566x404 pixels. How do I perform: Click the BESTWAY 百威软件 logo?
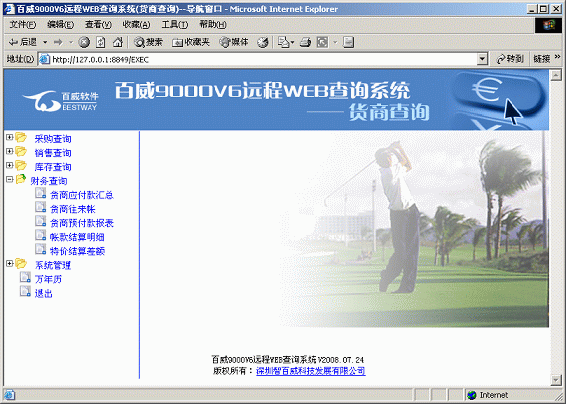pos(60,101)
